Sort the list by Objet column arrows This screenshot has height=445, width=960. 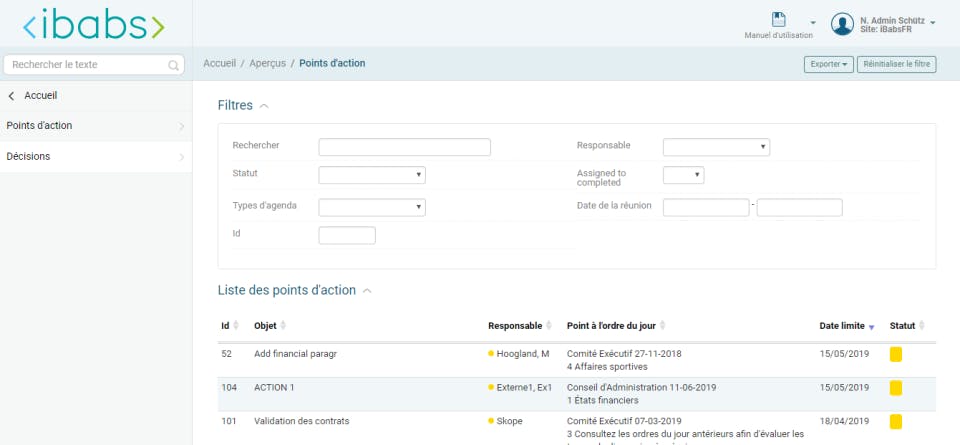click(284, 326)
